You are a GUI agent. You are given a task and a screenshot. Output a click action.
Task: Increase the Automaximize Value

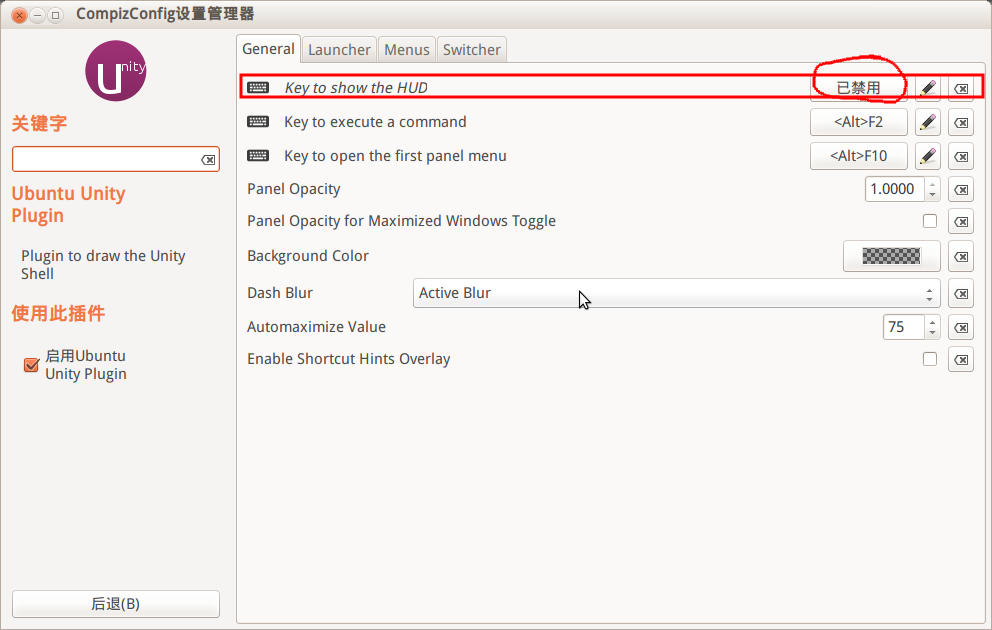coord(932,321)
